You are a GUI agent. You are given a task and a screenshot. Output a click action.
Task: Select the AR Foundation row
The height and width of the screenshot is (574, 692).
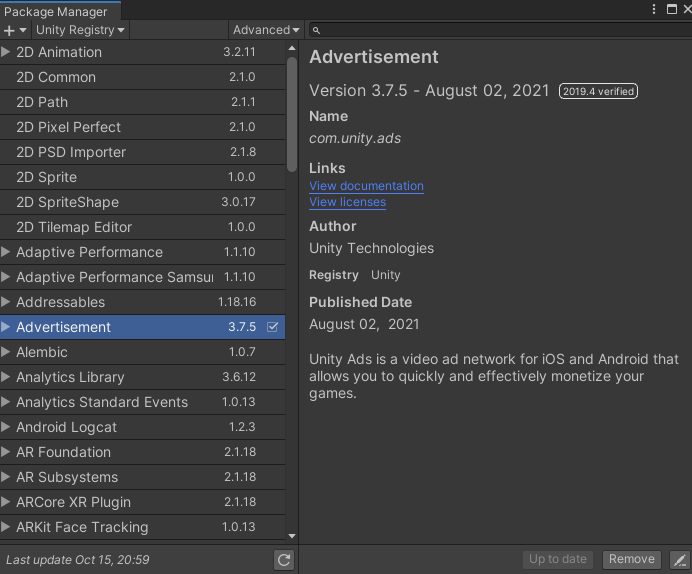coord(143,452)
